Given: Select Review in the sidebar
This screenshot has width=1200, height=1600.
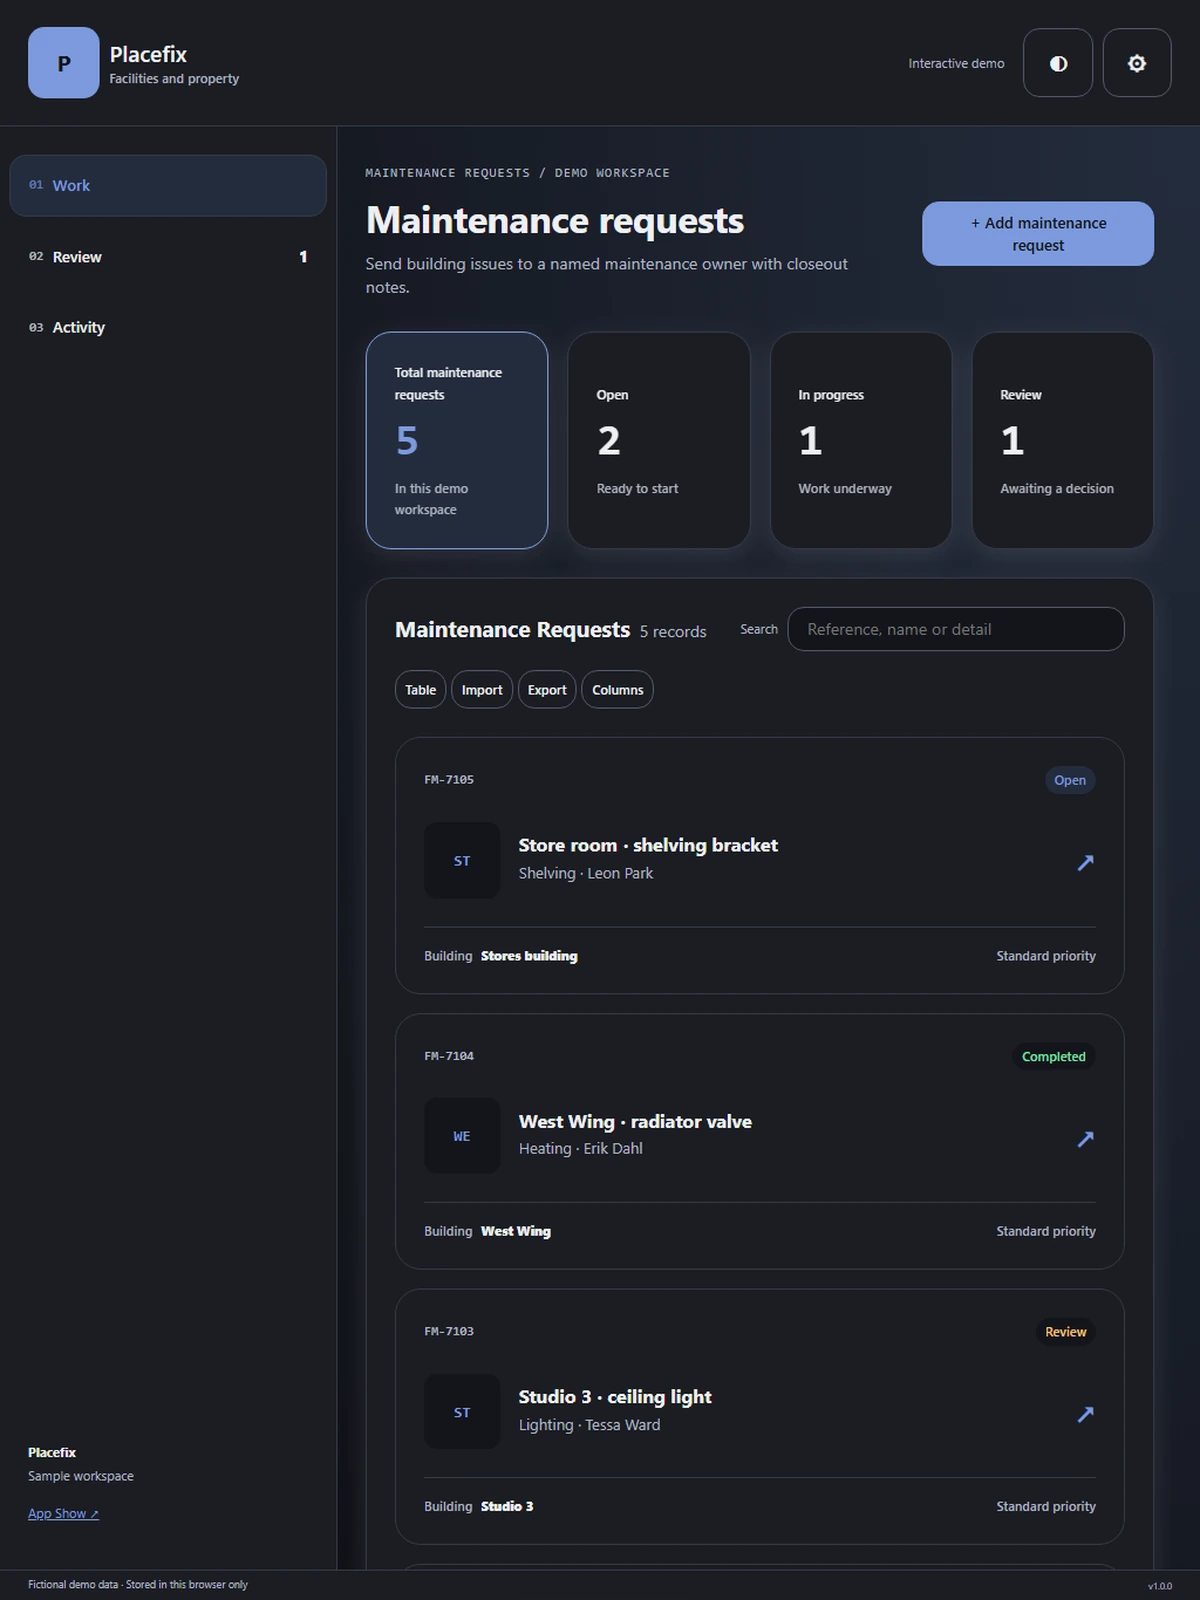Looking at the screenshot, I should click(168, 257).
